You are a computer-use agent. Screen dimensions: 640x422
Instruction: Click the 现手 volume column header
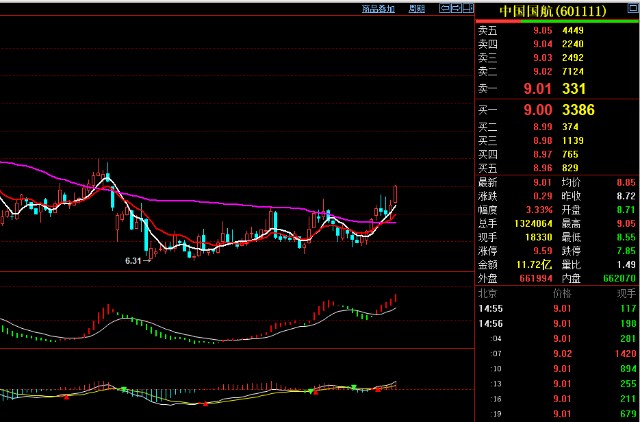tap(625, 294)
